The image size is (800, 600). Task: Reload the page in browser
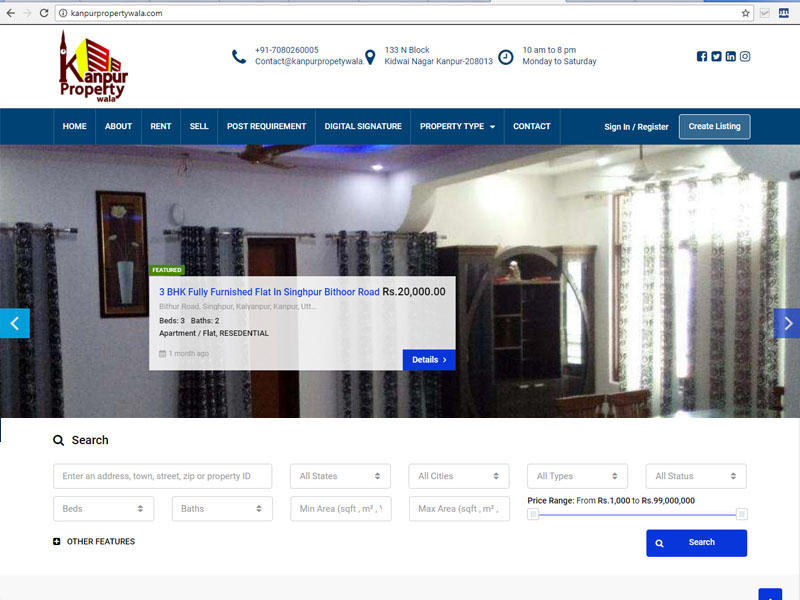44,13
